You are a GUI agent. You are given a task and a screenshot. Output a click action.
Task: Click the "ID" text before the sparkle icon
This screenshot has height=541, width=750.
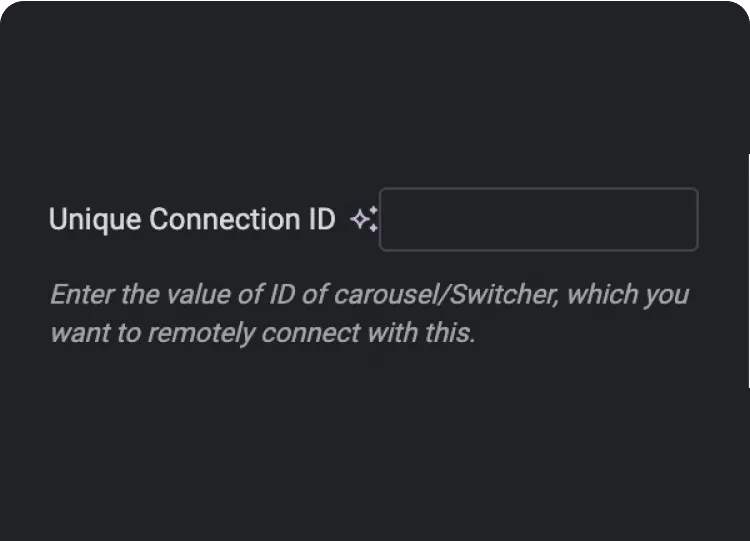(x=322, y=219)
